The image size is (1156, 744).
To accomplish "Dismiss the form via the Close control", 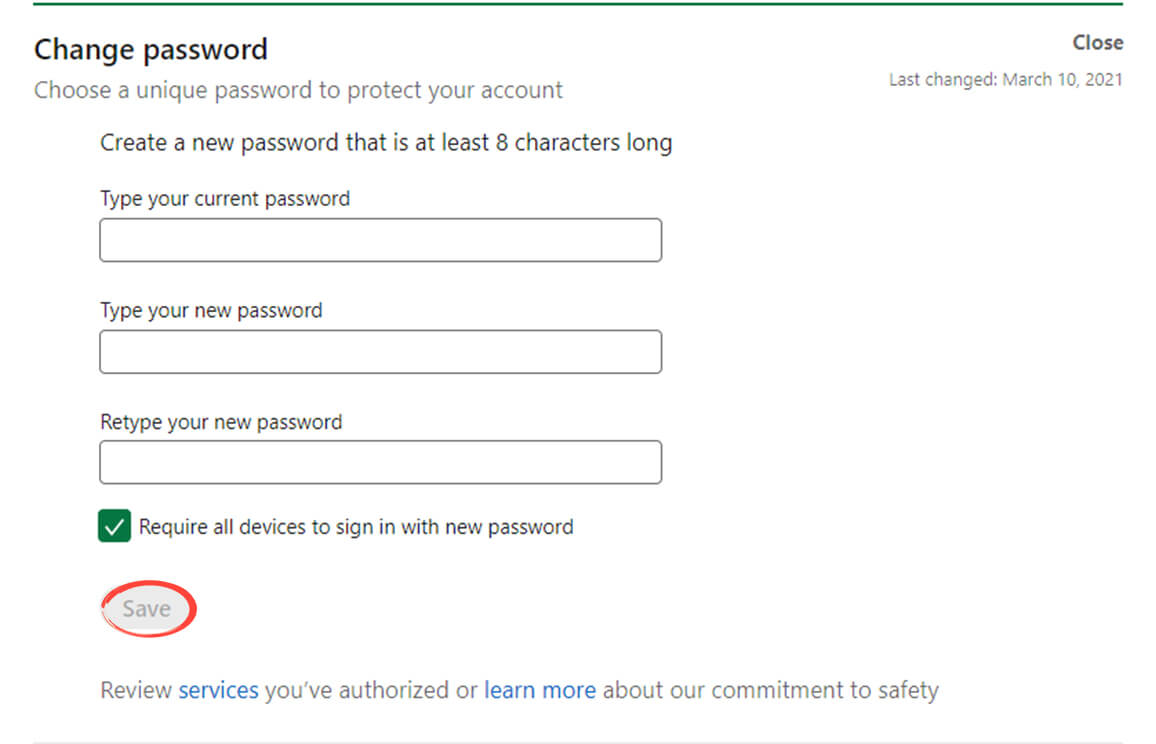I will tap(1097, 42).
